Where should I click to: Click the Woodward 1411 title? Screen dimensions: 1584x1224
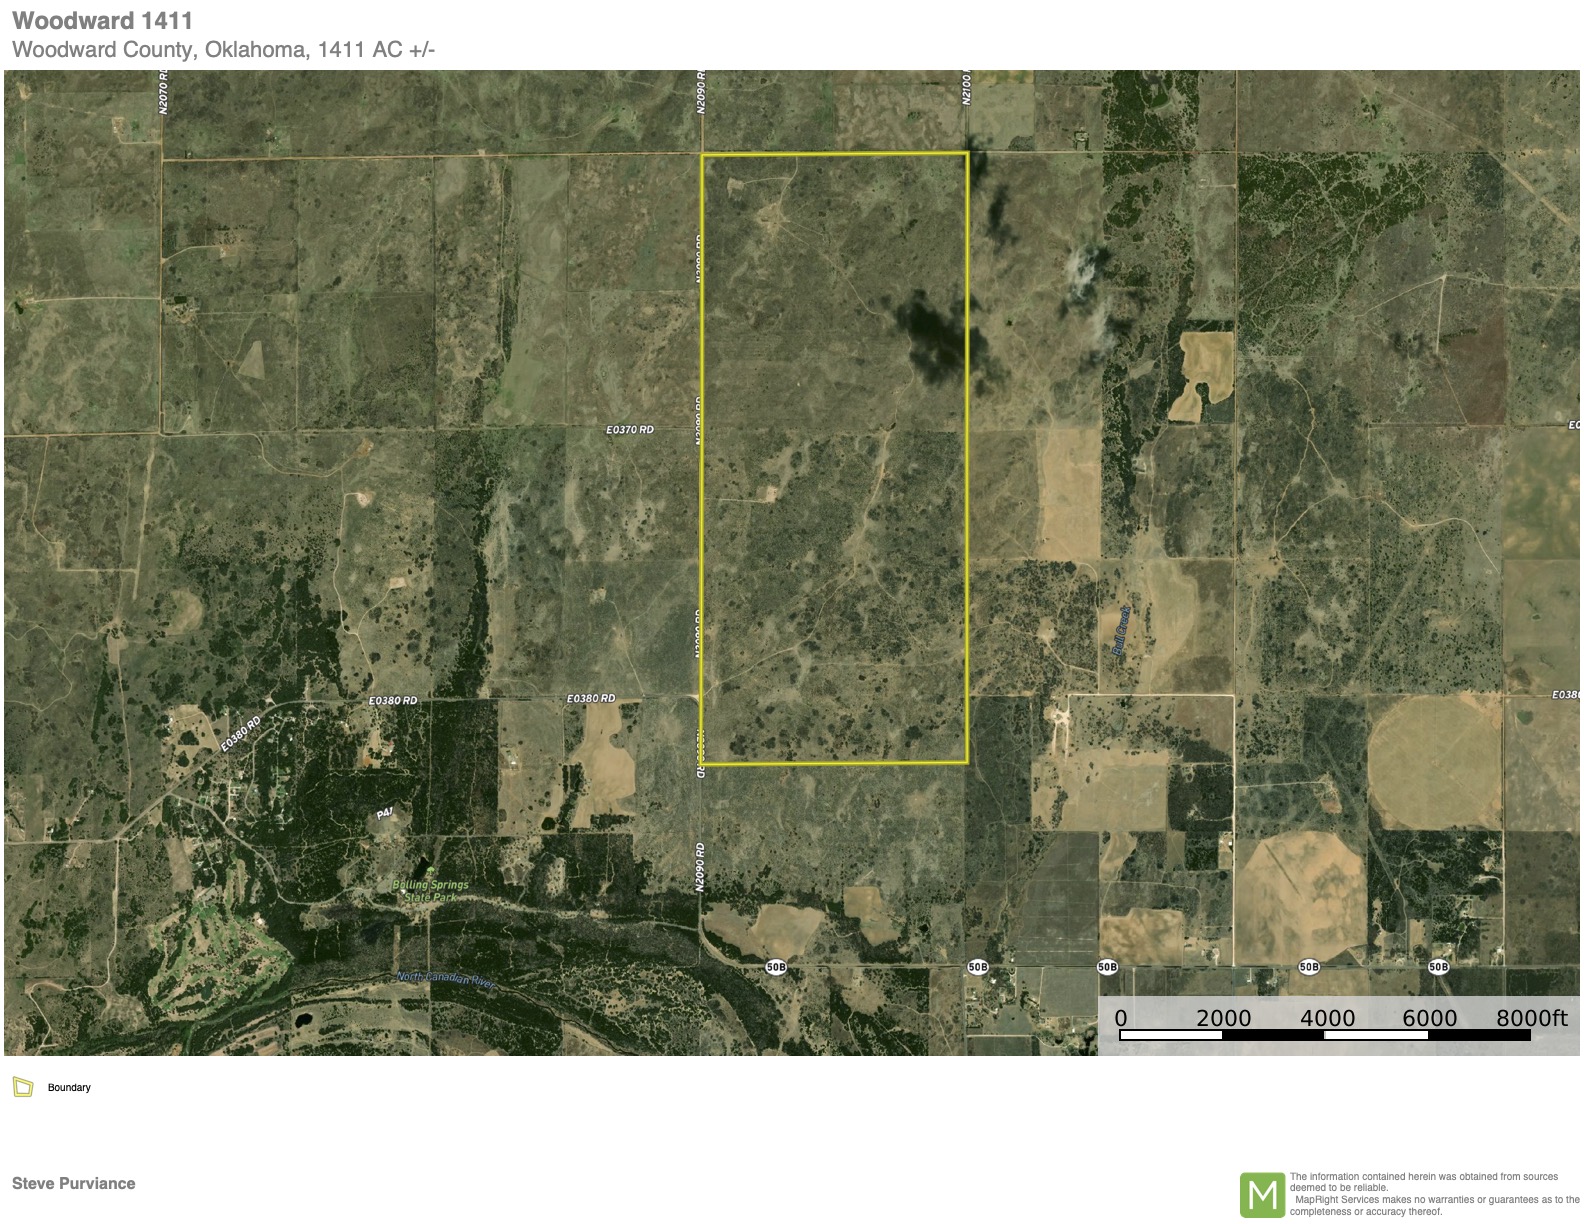(102, 20)
